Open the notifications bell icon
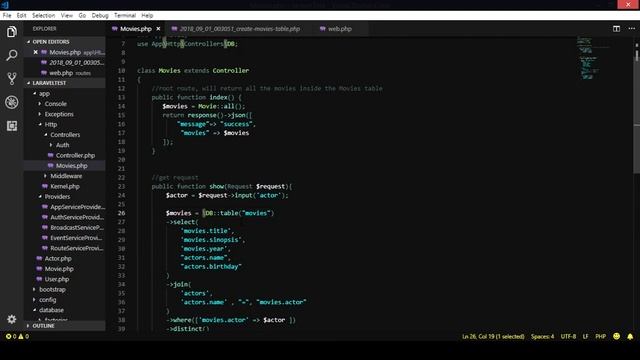Image resolution: width=640 pixels, height=360 pixels. (630, 336)
